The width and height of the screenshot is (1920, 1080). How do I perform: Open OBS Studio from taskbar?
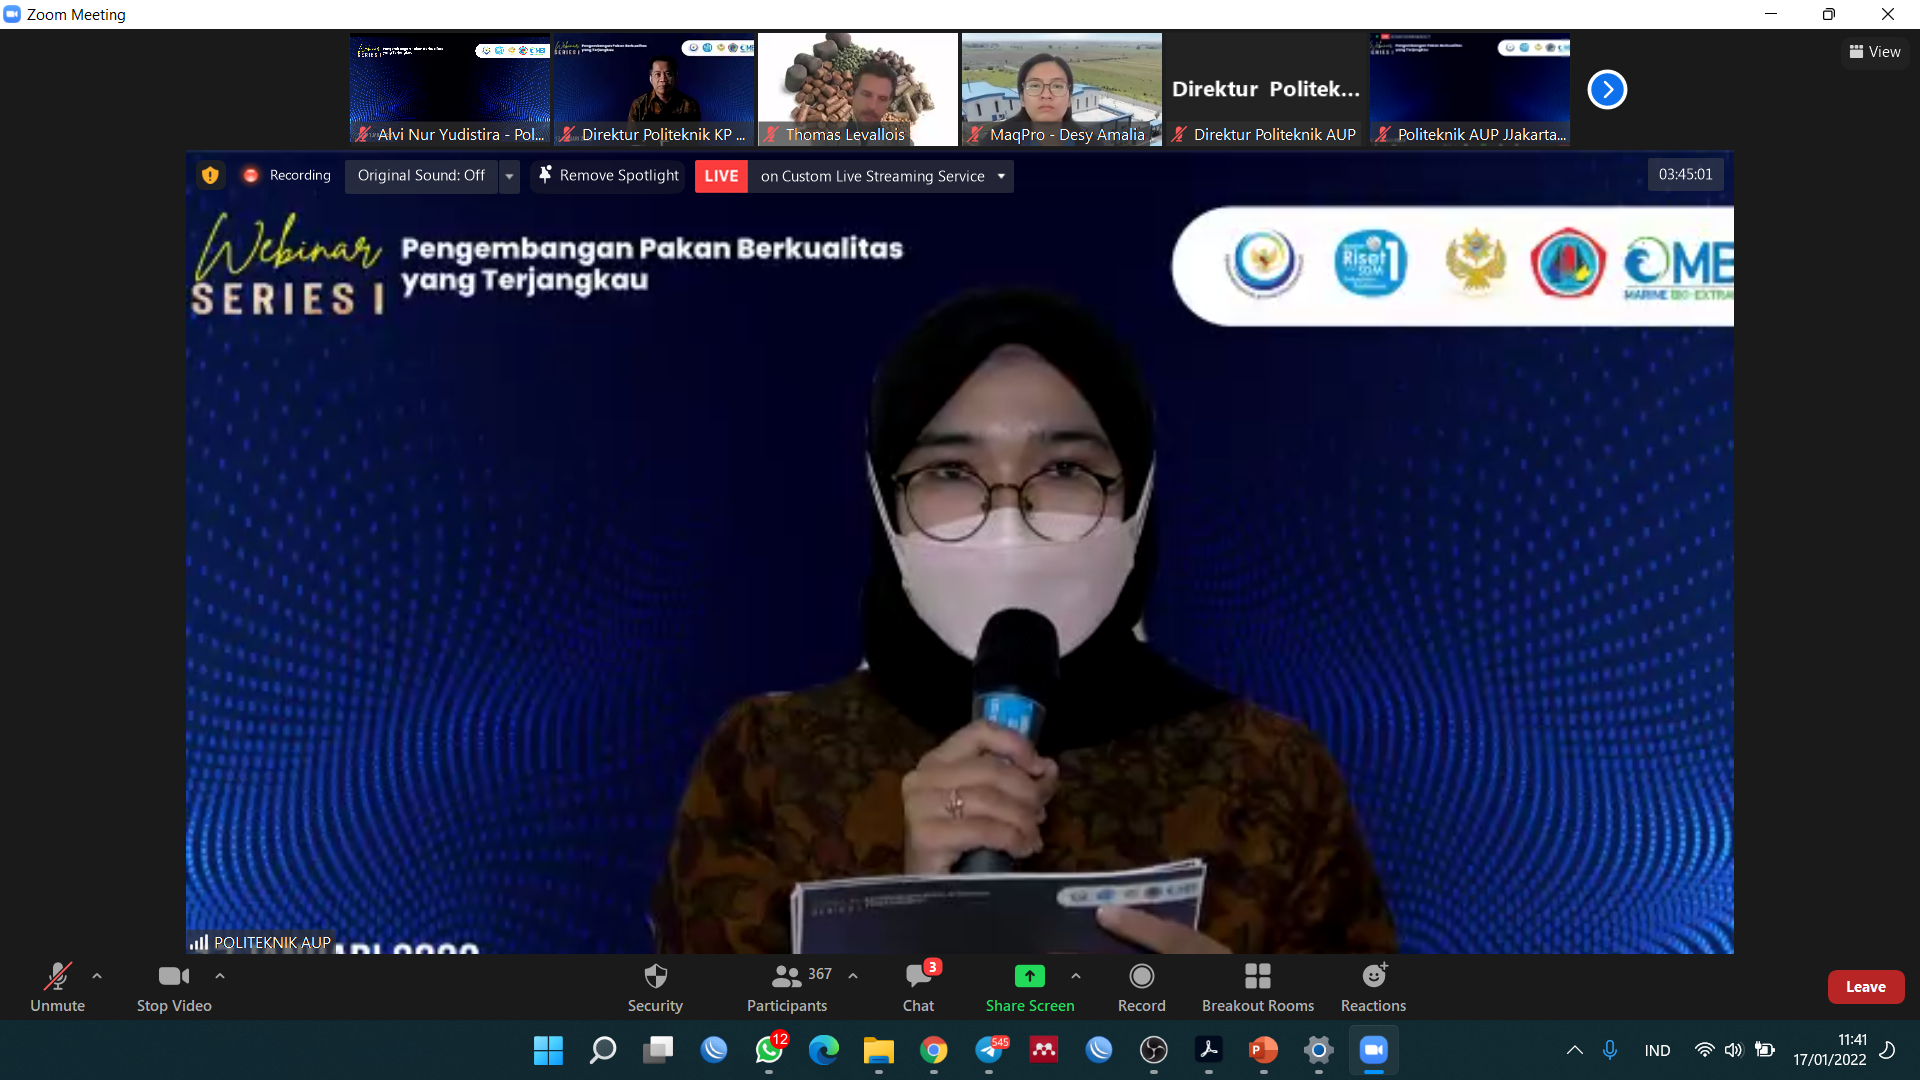1154,1050
